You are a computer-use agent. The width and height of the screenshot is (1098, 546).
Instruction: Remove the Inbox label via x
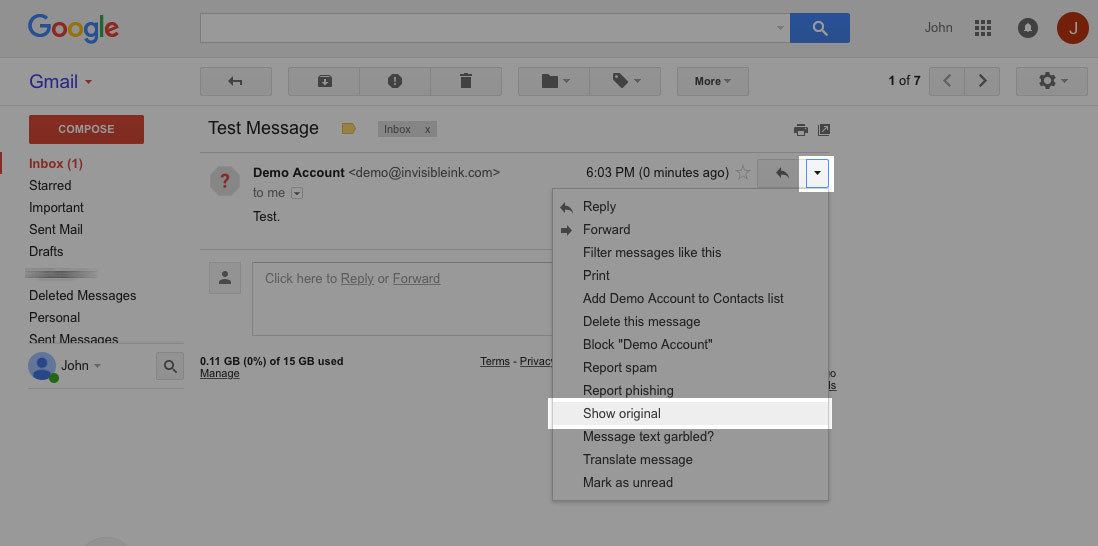click(428, 130)
